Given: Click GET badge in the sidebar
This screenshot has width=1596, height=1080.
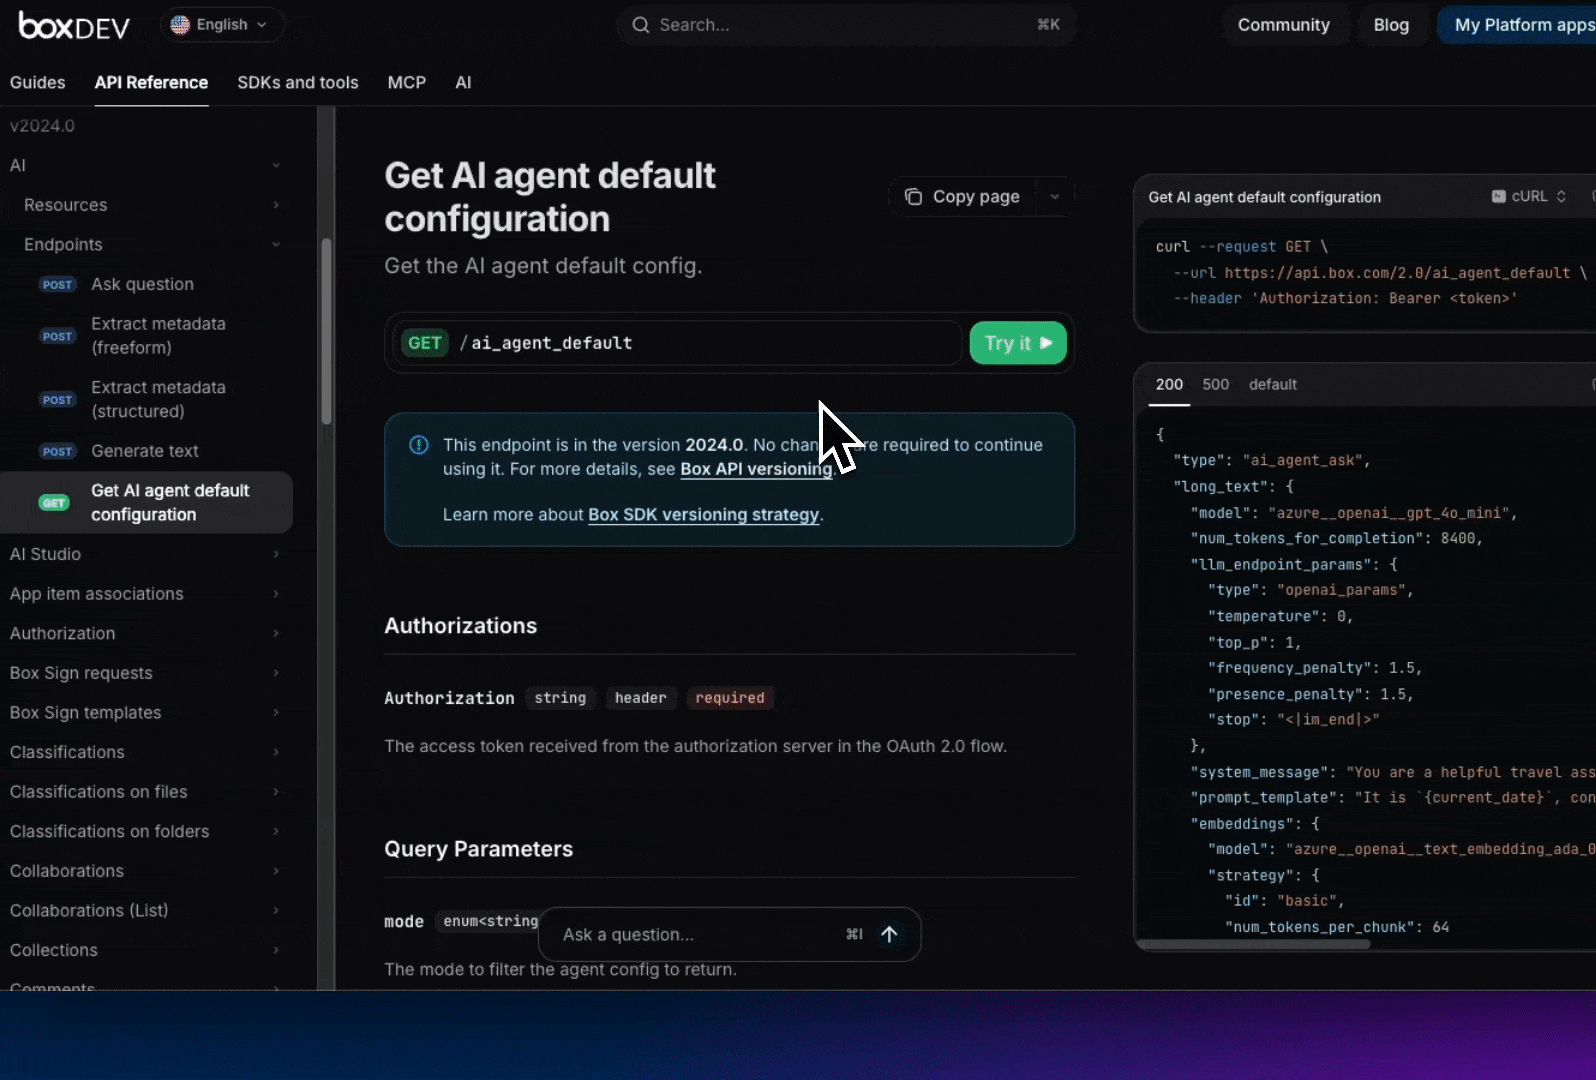Looking at the screenshot, I should point(54,503).
